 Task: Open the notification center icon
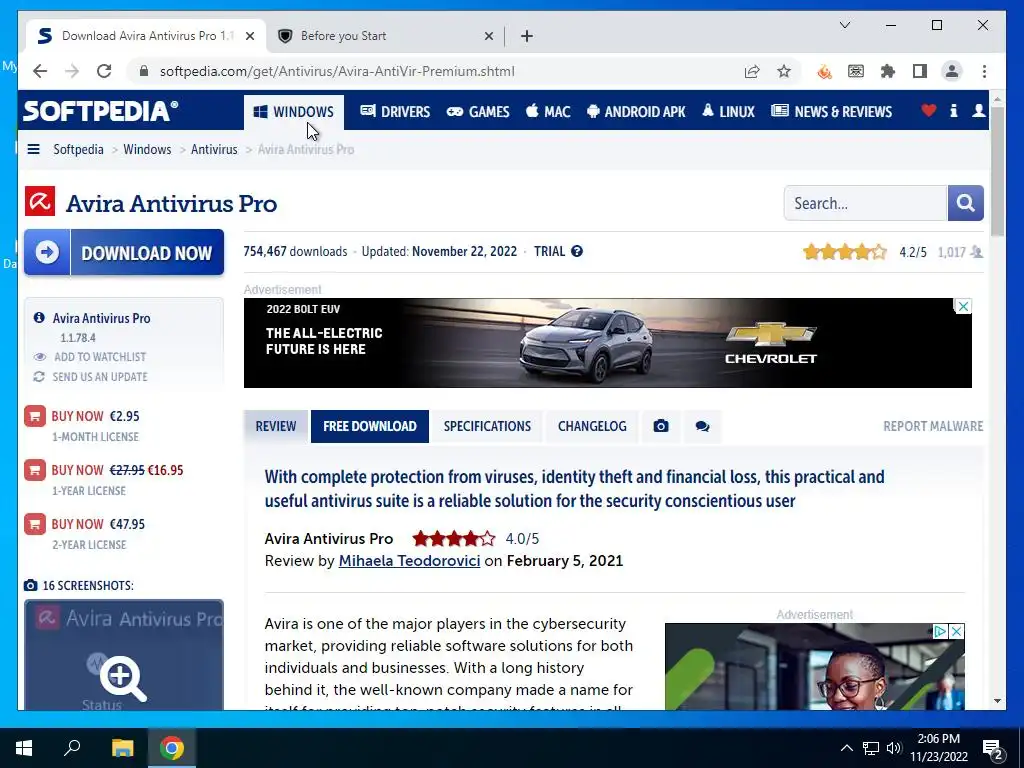point(992,748)
